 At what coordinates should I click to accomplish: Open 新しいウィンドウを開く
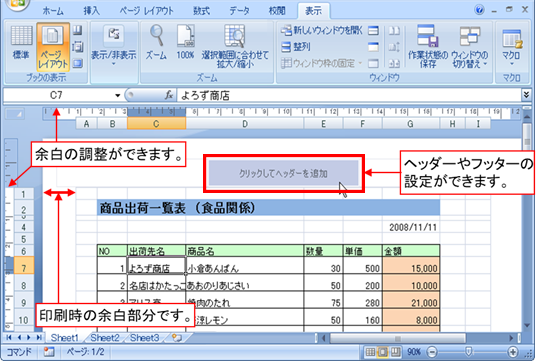pos(322,31)
